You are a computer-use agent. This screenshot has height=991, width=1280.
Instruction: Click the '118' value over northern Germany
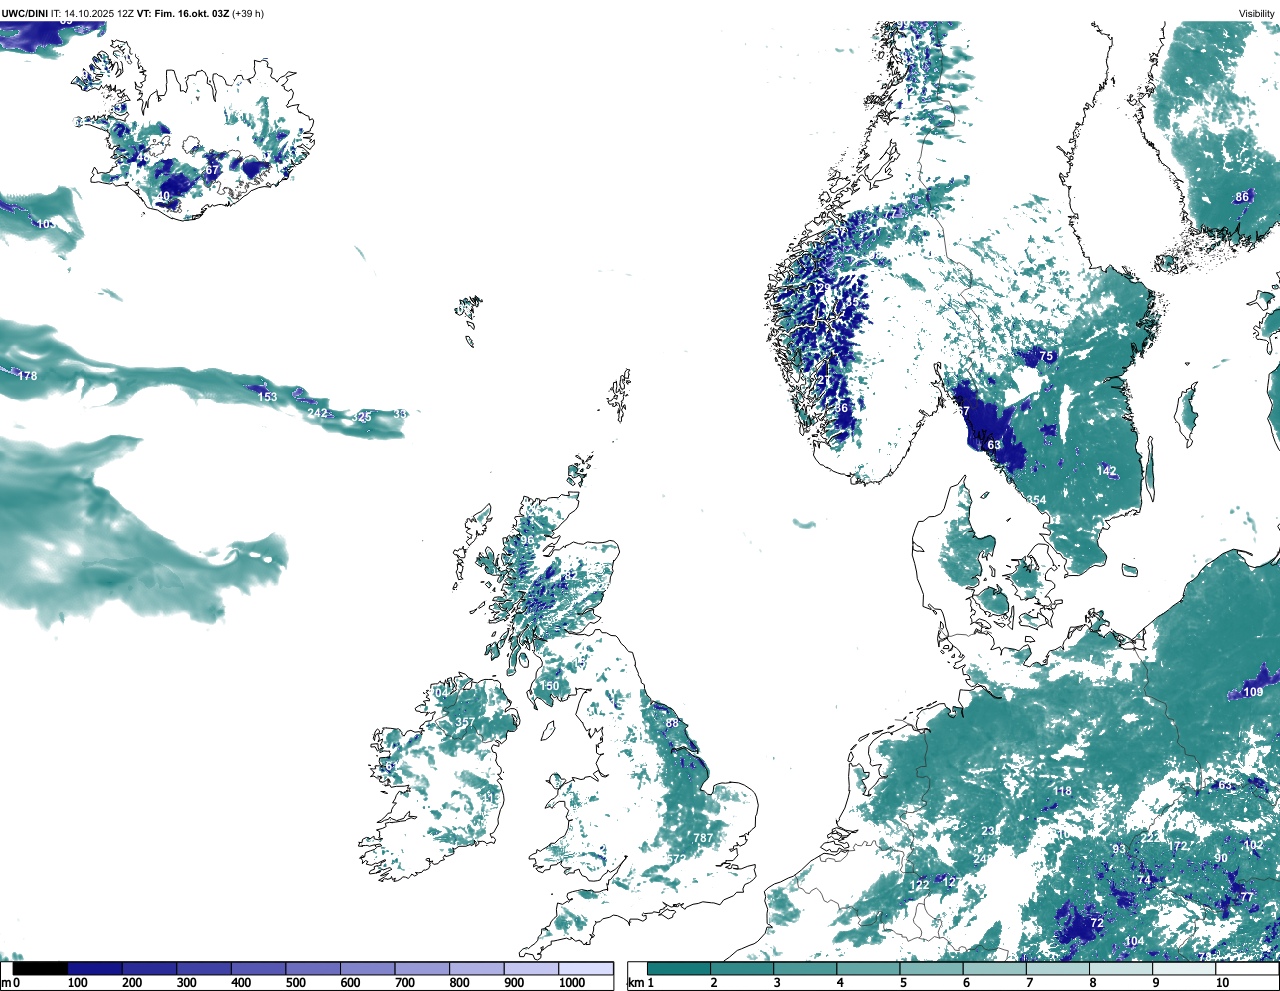click(x=1062, y=791)
